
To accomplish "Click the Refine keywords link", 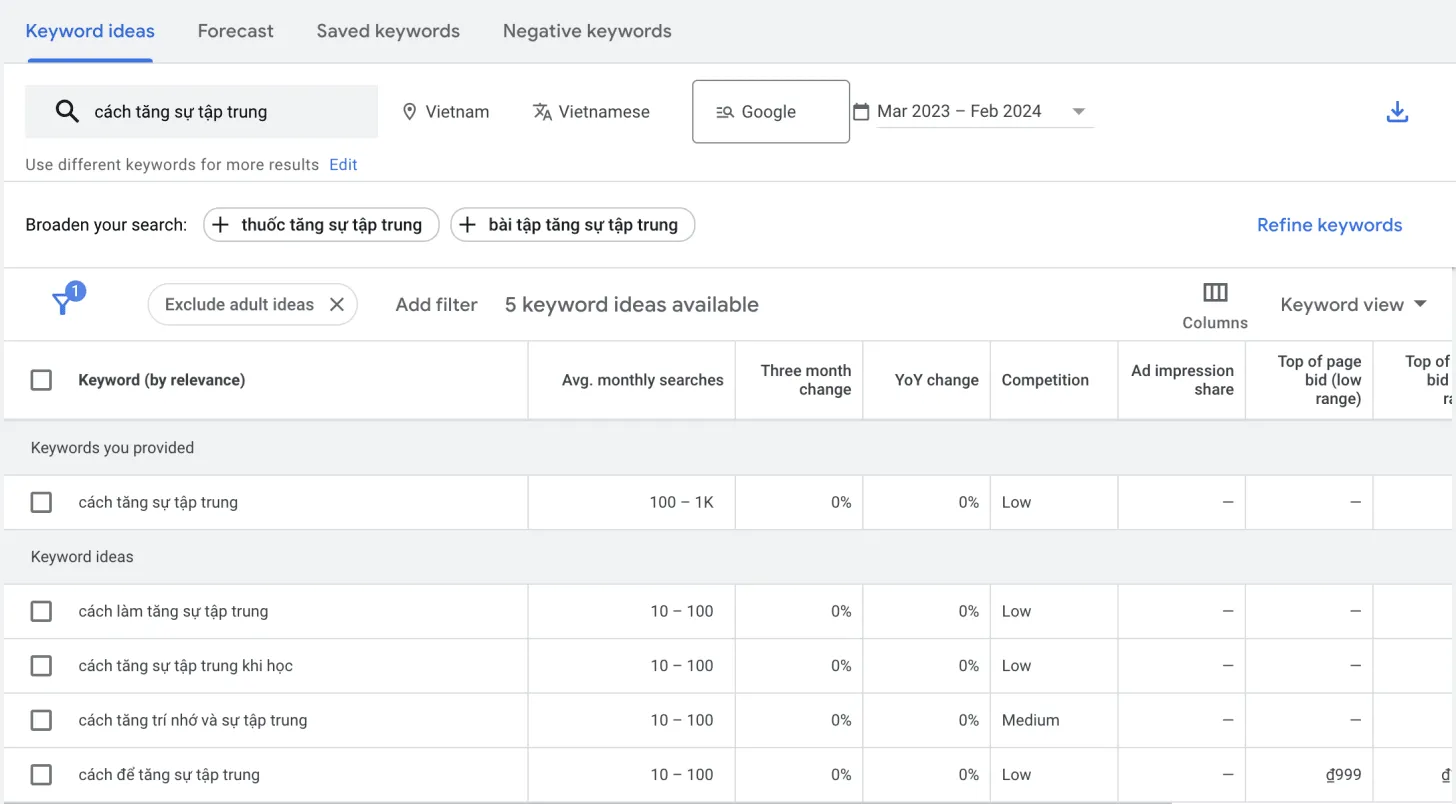I will (x=1329, y=224).
